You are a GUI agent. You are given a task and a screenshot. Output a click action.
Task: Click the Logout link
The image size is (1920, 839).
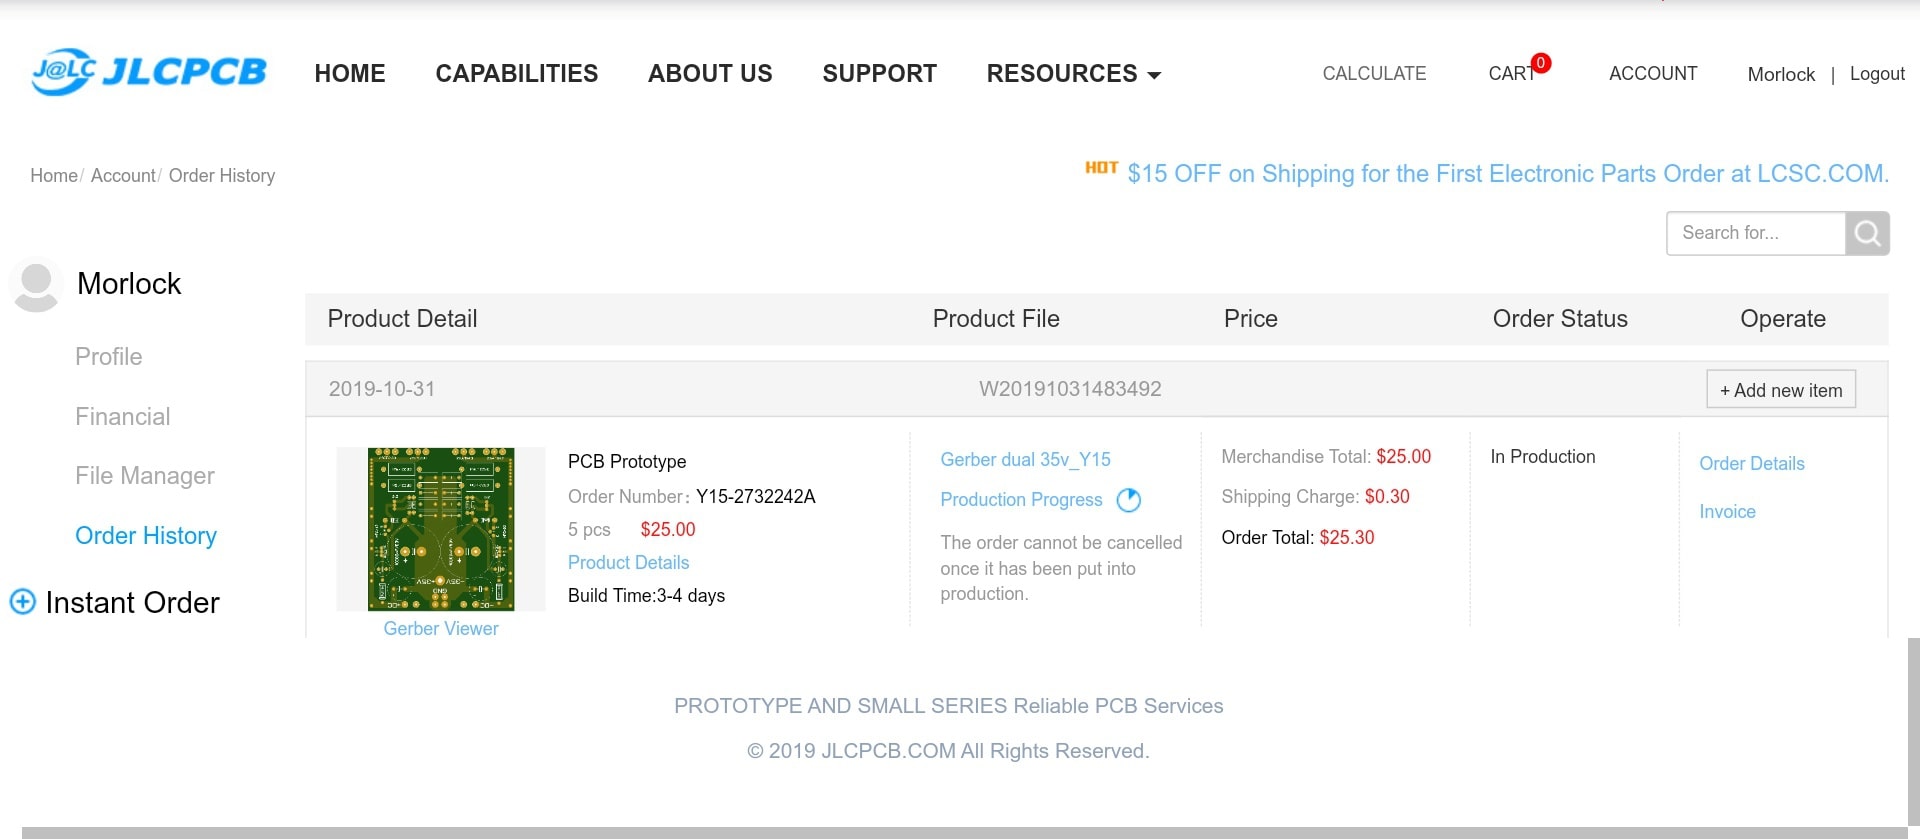1876,74
